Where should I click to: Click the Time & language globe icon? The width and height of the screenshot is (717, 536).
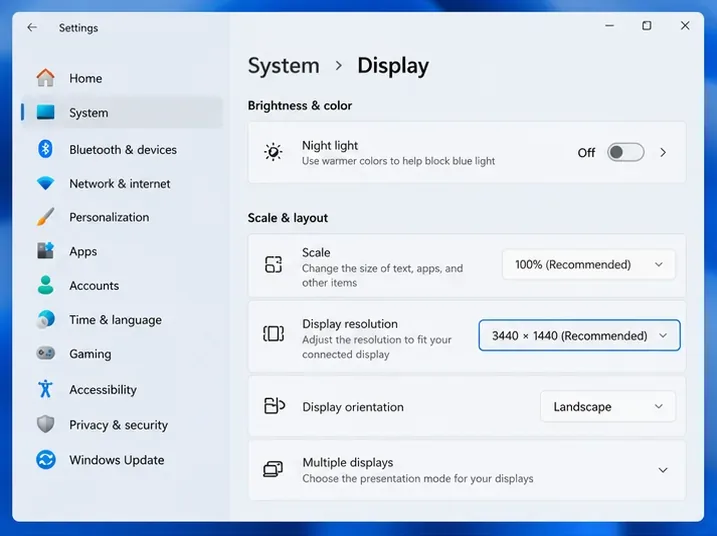click(x=45, y=319)
